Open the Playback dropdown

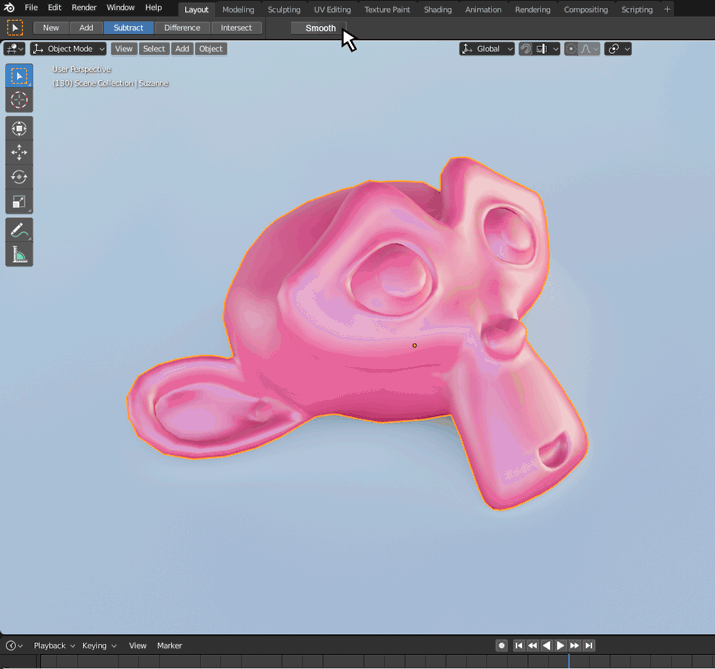54,645
